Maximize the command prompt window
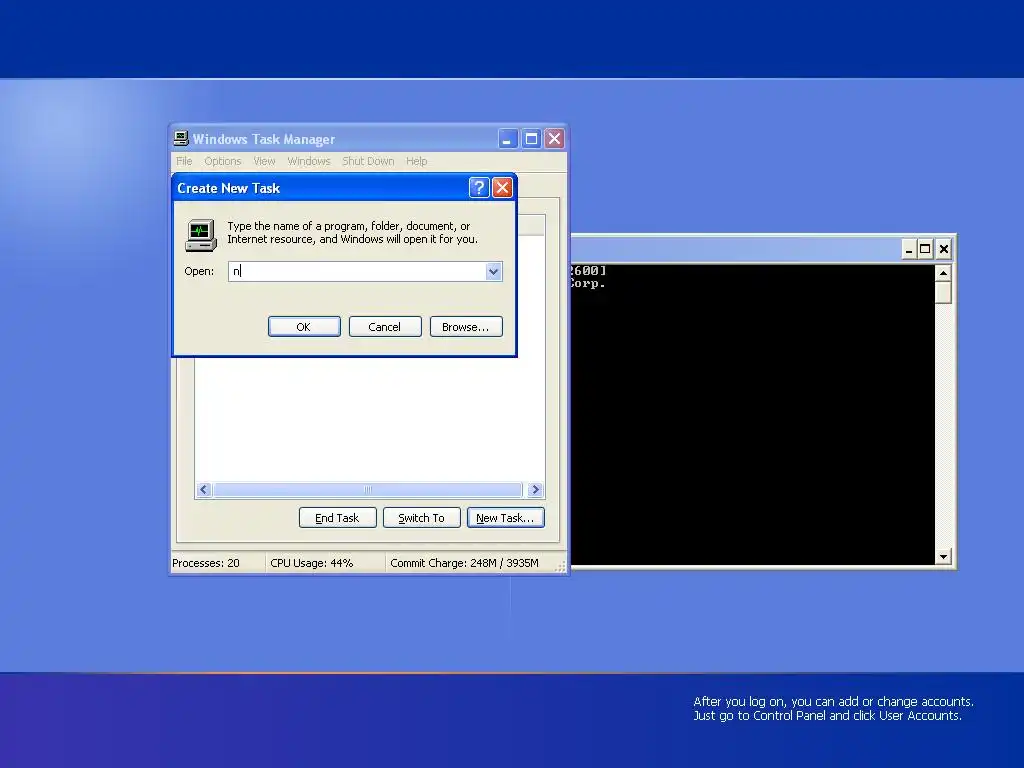Image resolution: width=1024 pixels, height=768 pixels. pos(925,249)
